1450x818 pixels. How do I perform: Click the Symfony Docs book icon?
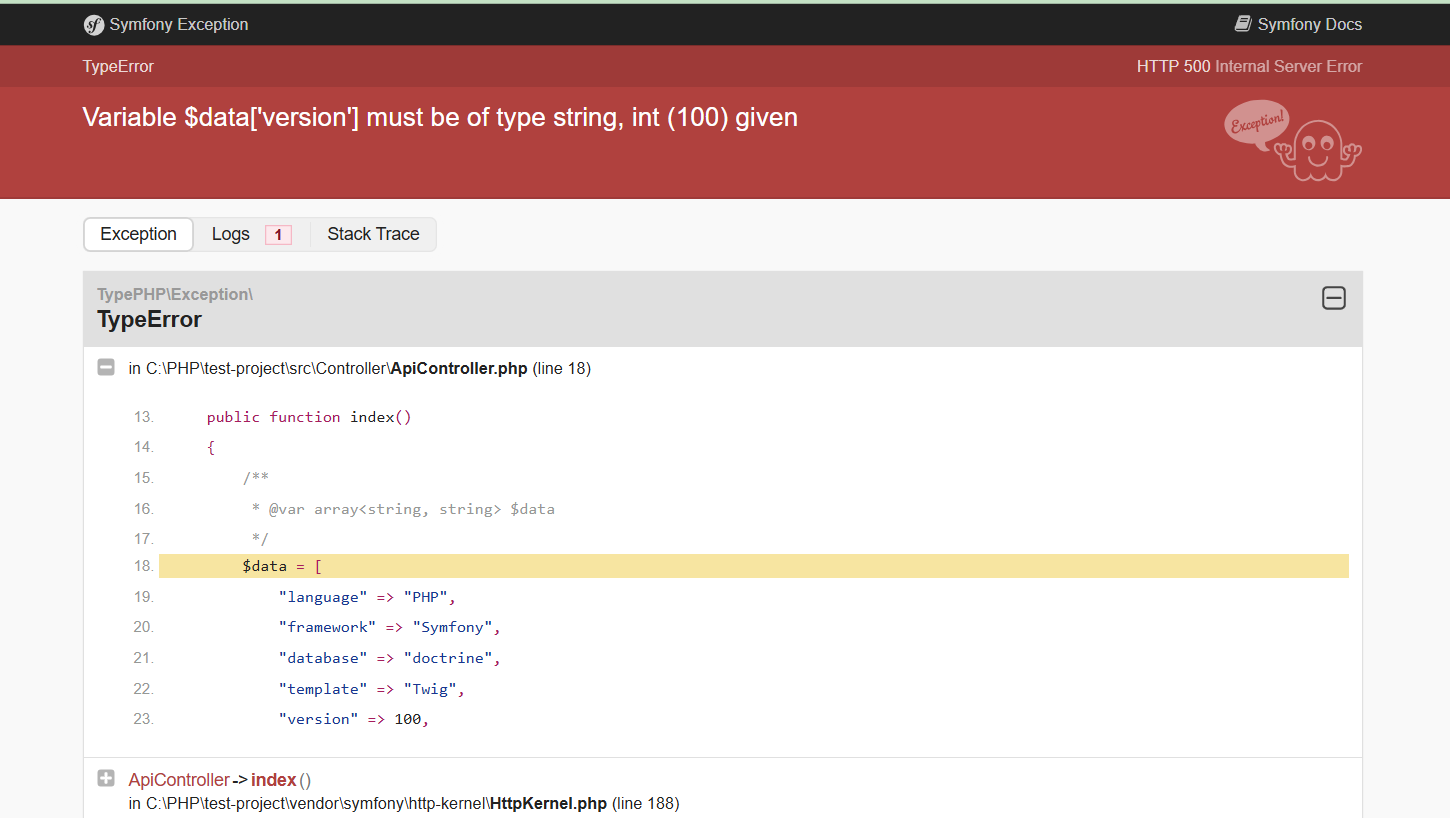1243,24
